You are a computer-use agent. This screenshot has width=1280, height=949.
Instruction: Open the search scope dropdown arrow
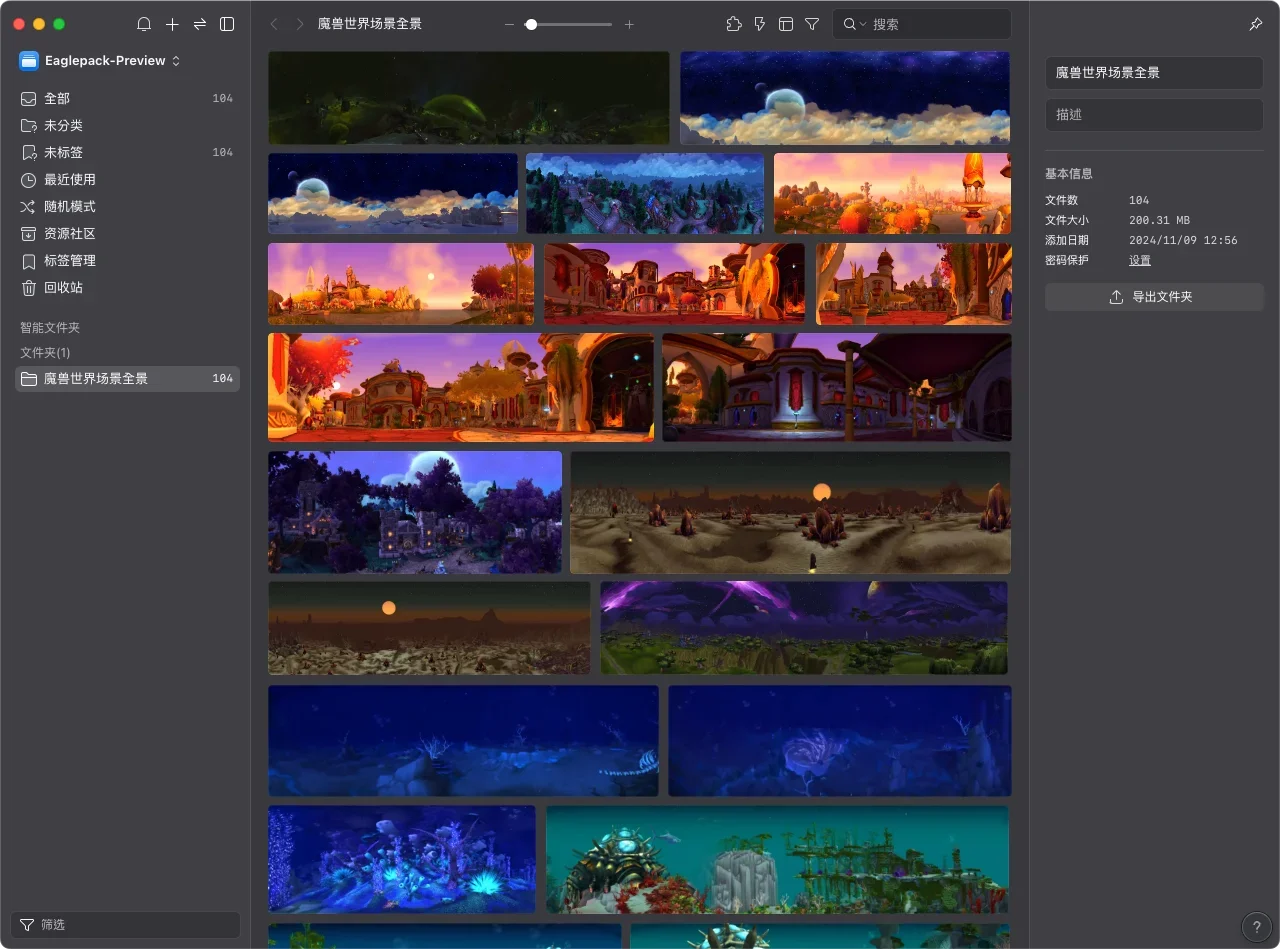coord(863,24)
